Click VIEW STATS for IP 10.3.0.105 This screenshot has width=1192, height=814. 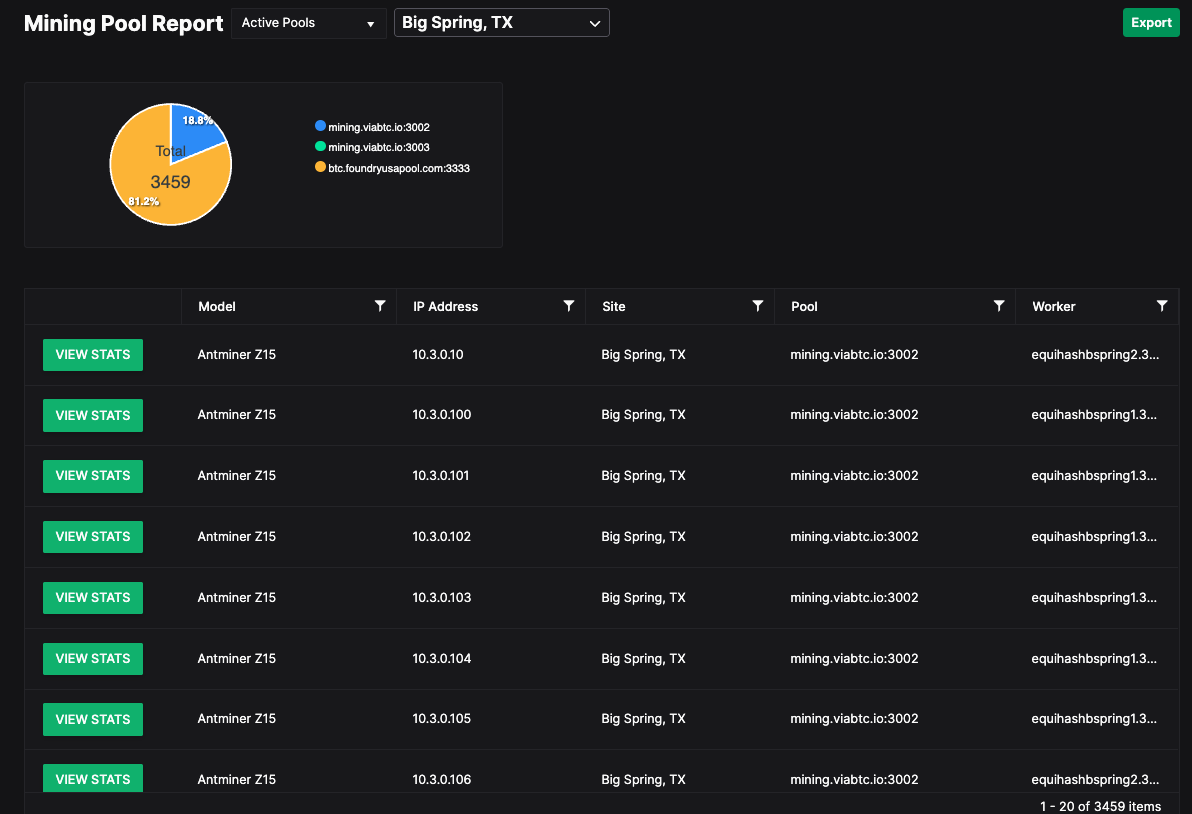point(93,719)
